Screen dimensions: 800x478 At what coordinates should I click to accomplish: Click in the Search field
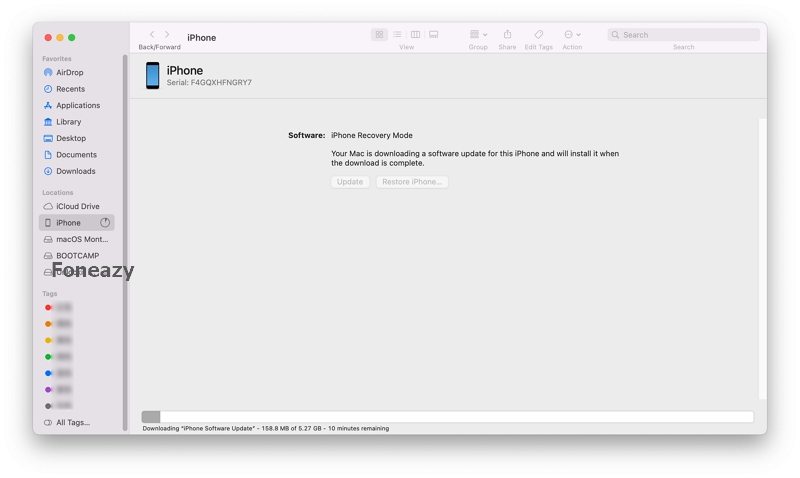683,35
